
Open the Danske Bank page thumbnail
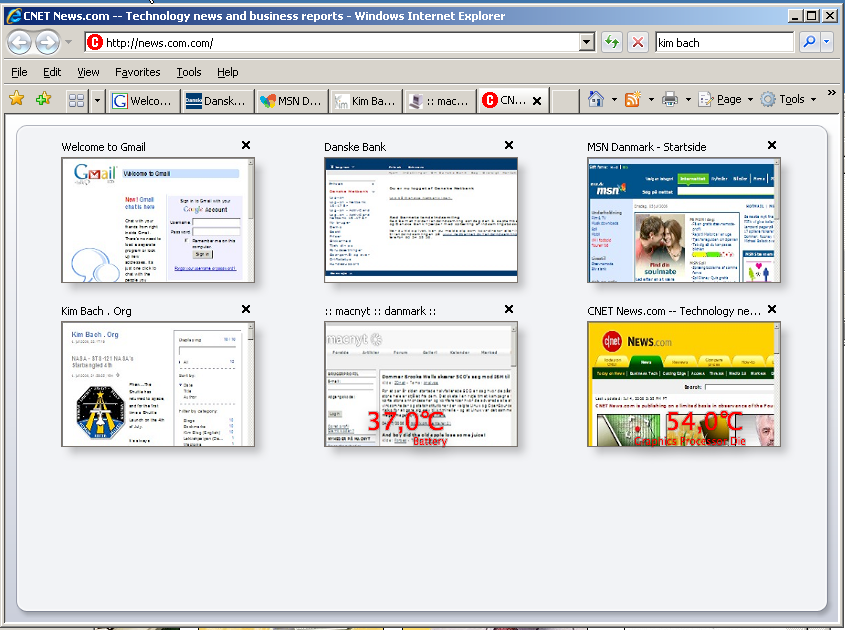pos(421,220)
